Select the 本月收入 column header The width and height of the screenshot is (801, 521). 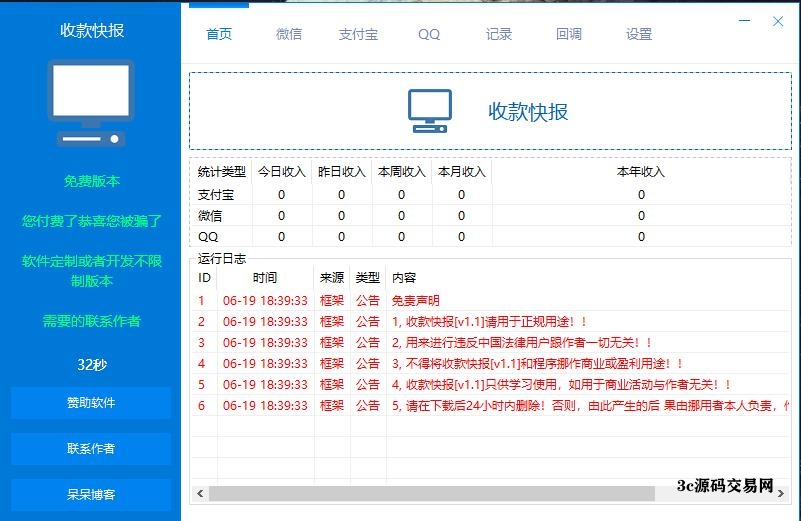click(x=462, y=172)
